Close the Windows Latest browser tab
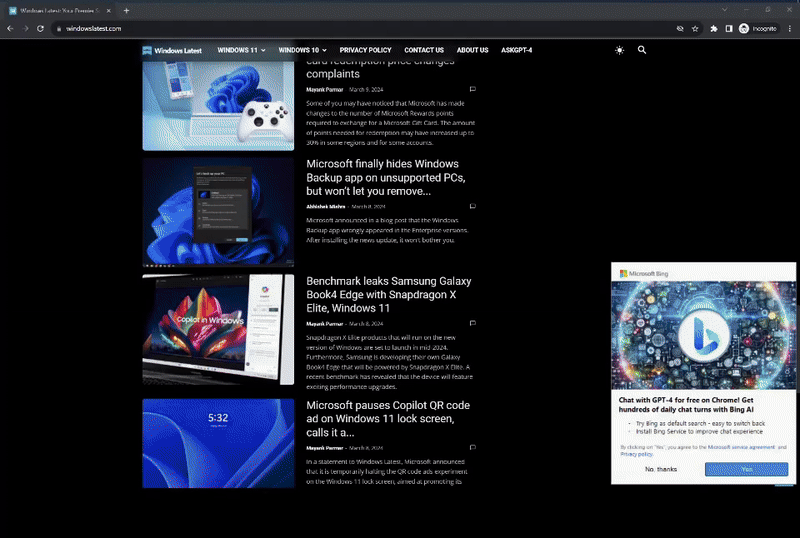800x538 pixels. (109, 10)
